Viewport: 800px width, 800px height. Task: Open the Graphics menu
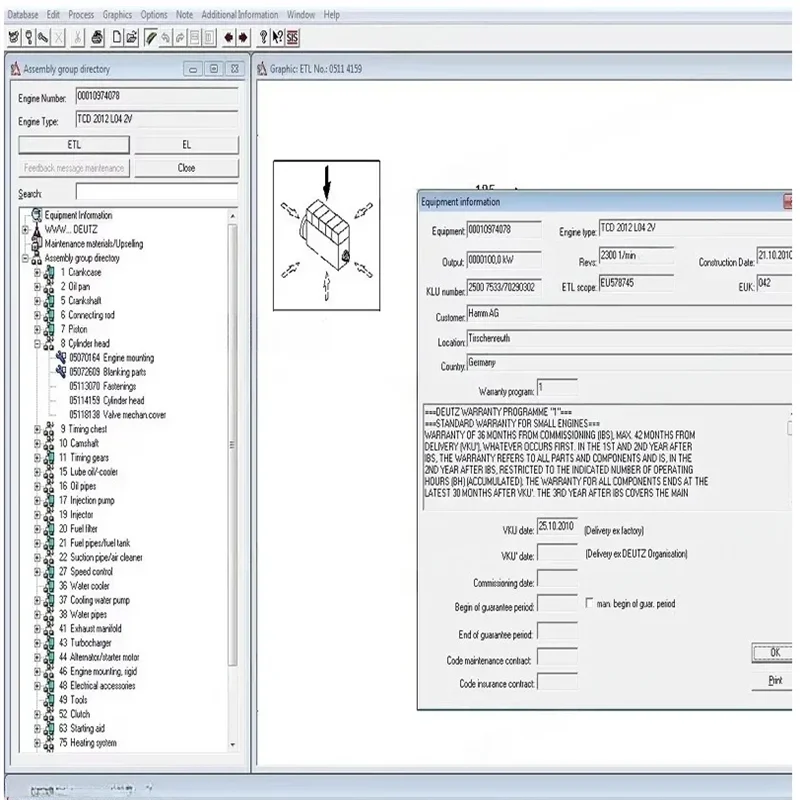[117, 15]
